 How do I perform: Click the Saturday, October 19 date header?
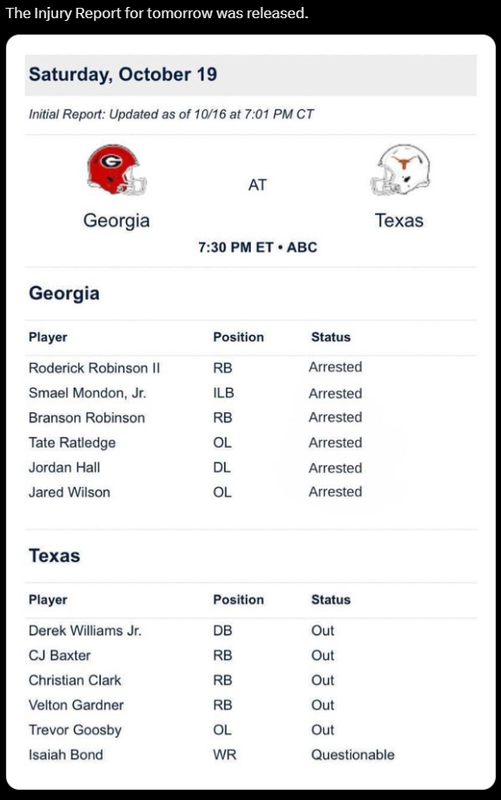123,74
